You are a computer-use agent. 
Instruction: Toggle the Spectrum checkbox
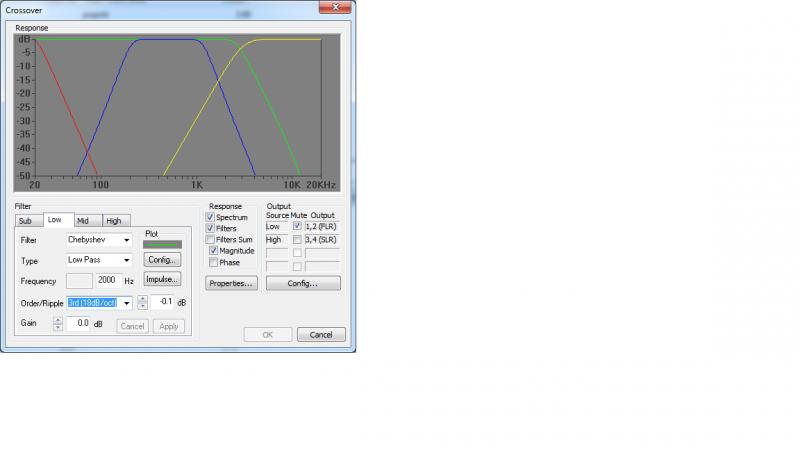pos(210,217)
